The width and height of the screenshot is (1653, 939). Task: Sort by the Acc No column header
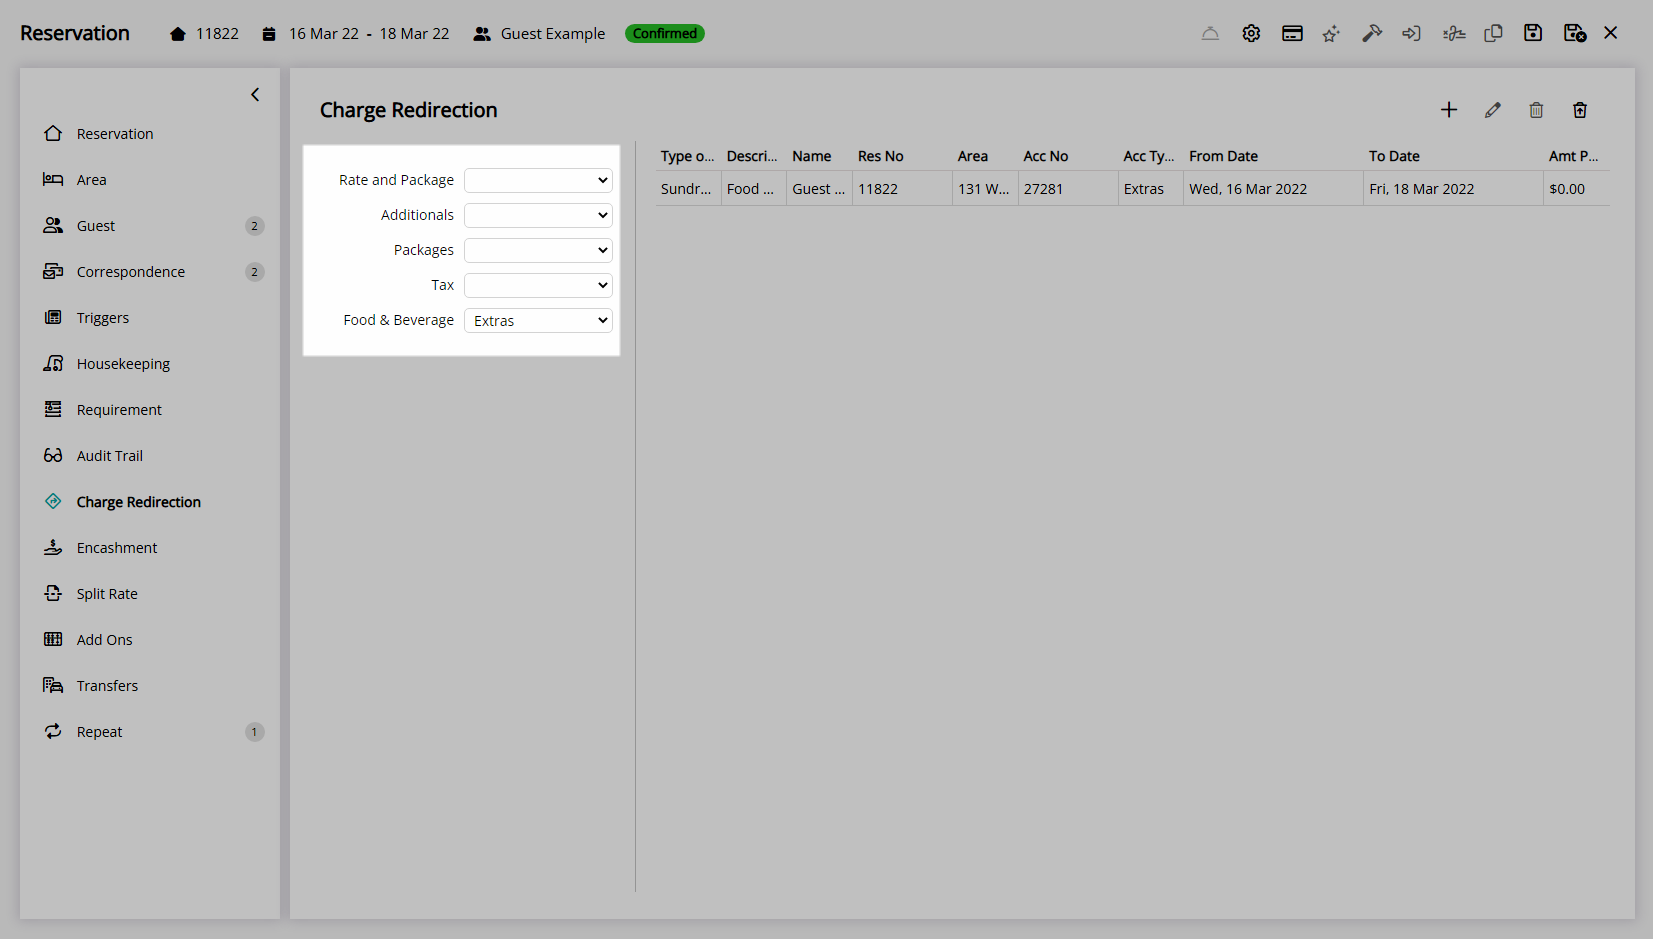tap(1045, 156)
